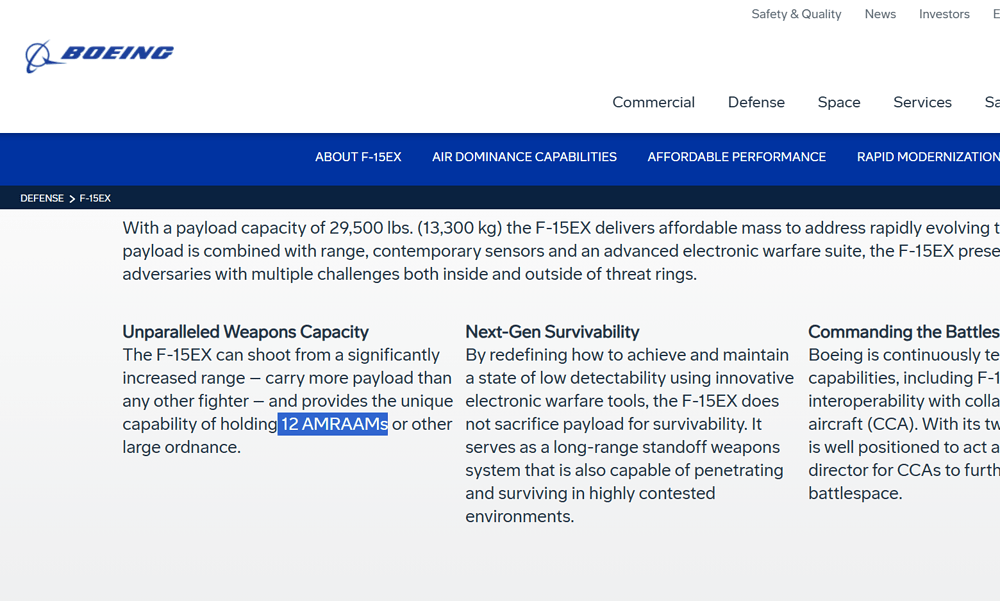Go to the Rapid Modernization section
This screenshot has height=601, width=1000.
[927, 157]
